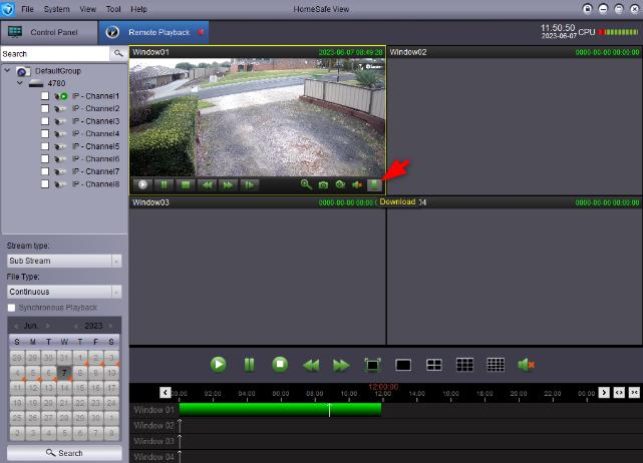This screenshot has height=463, width=643.
Task: Click the zoom magnifier icon in Window01
Action: click(306, 185)
